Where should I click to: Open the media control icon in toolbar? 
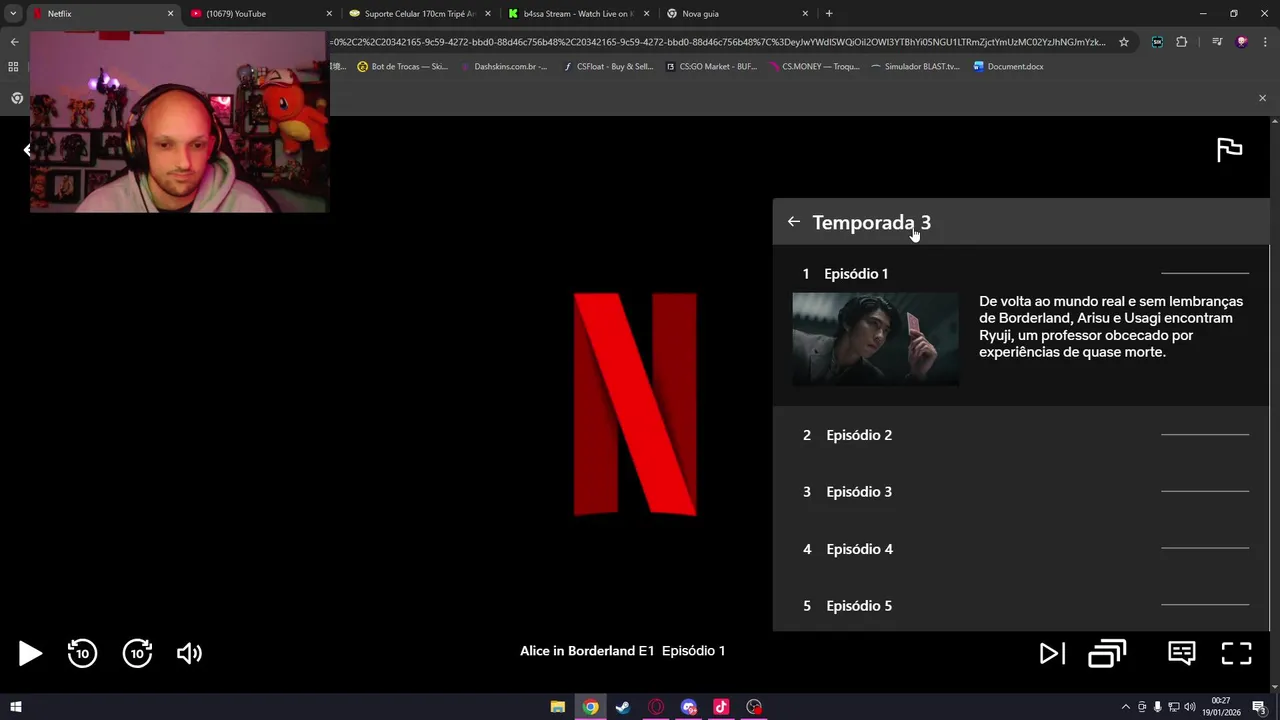pos(1217,42)
